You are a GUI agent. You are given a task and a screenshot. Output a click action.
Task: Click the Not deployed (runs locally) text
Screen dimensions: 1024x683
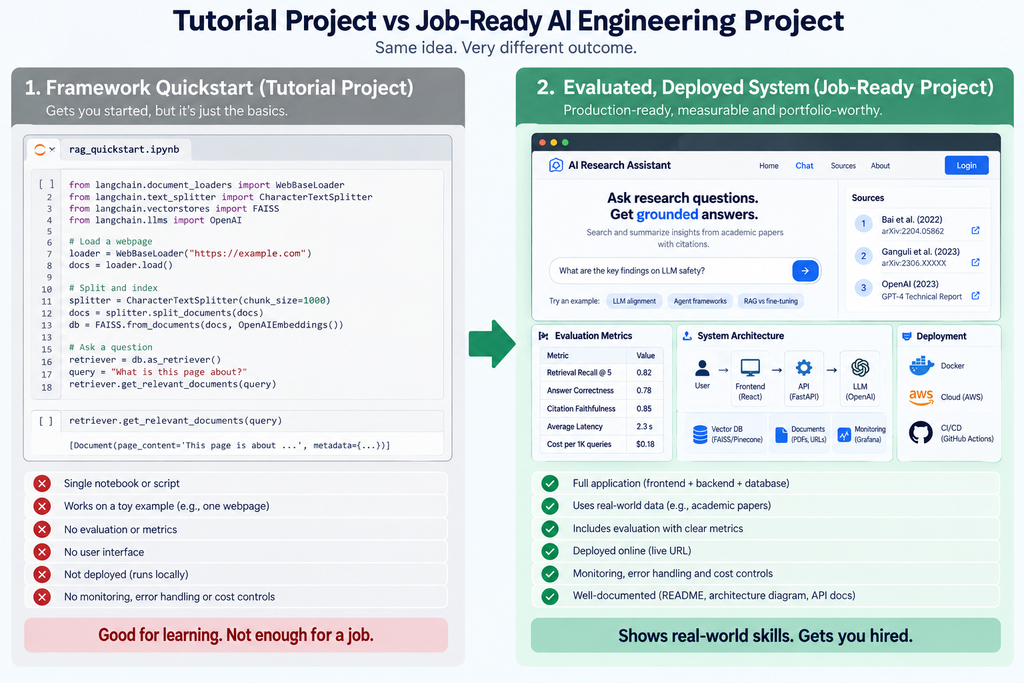(126, 575)
